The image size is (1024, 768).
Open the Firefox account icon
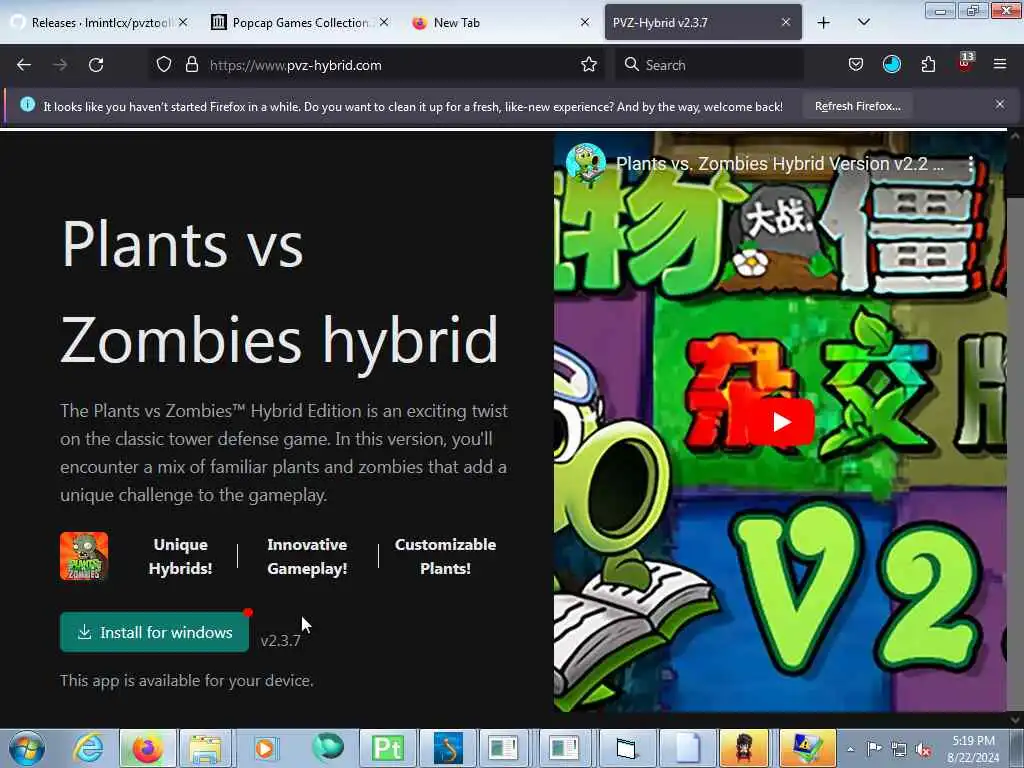tap(891, 65)
